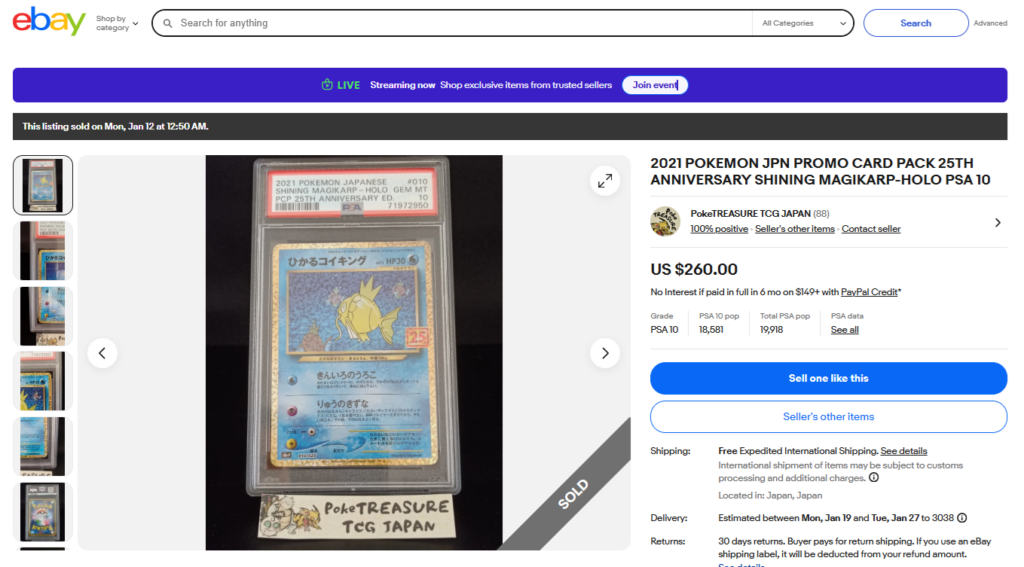Screen dimensions: 1024x567
Task: Expand image to full screen view
Action: pos(605,181)
